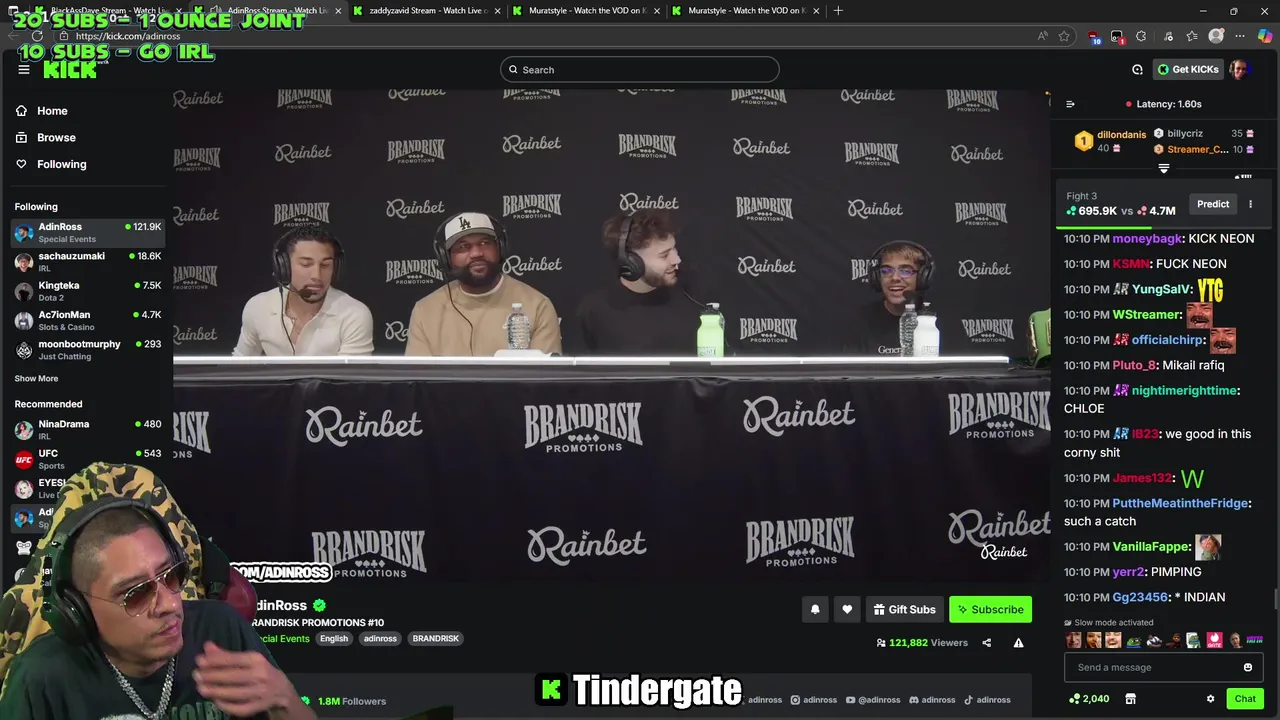Click the green Chat send button
Image resolution: width=1280 pixels, height=720 pixels.
point(1245,699)
